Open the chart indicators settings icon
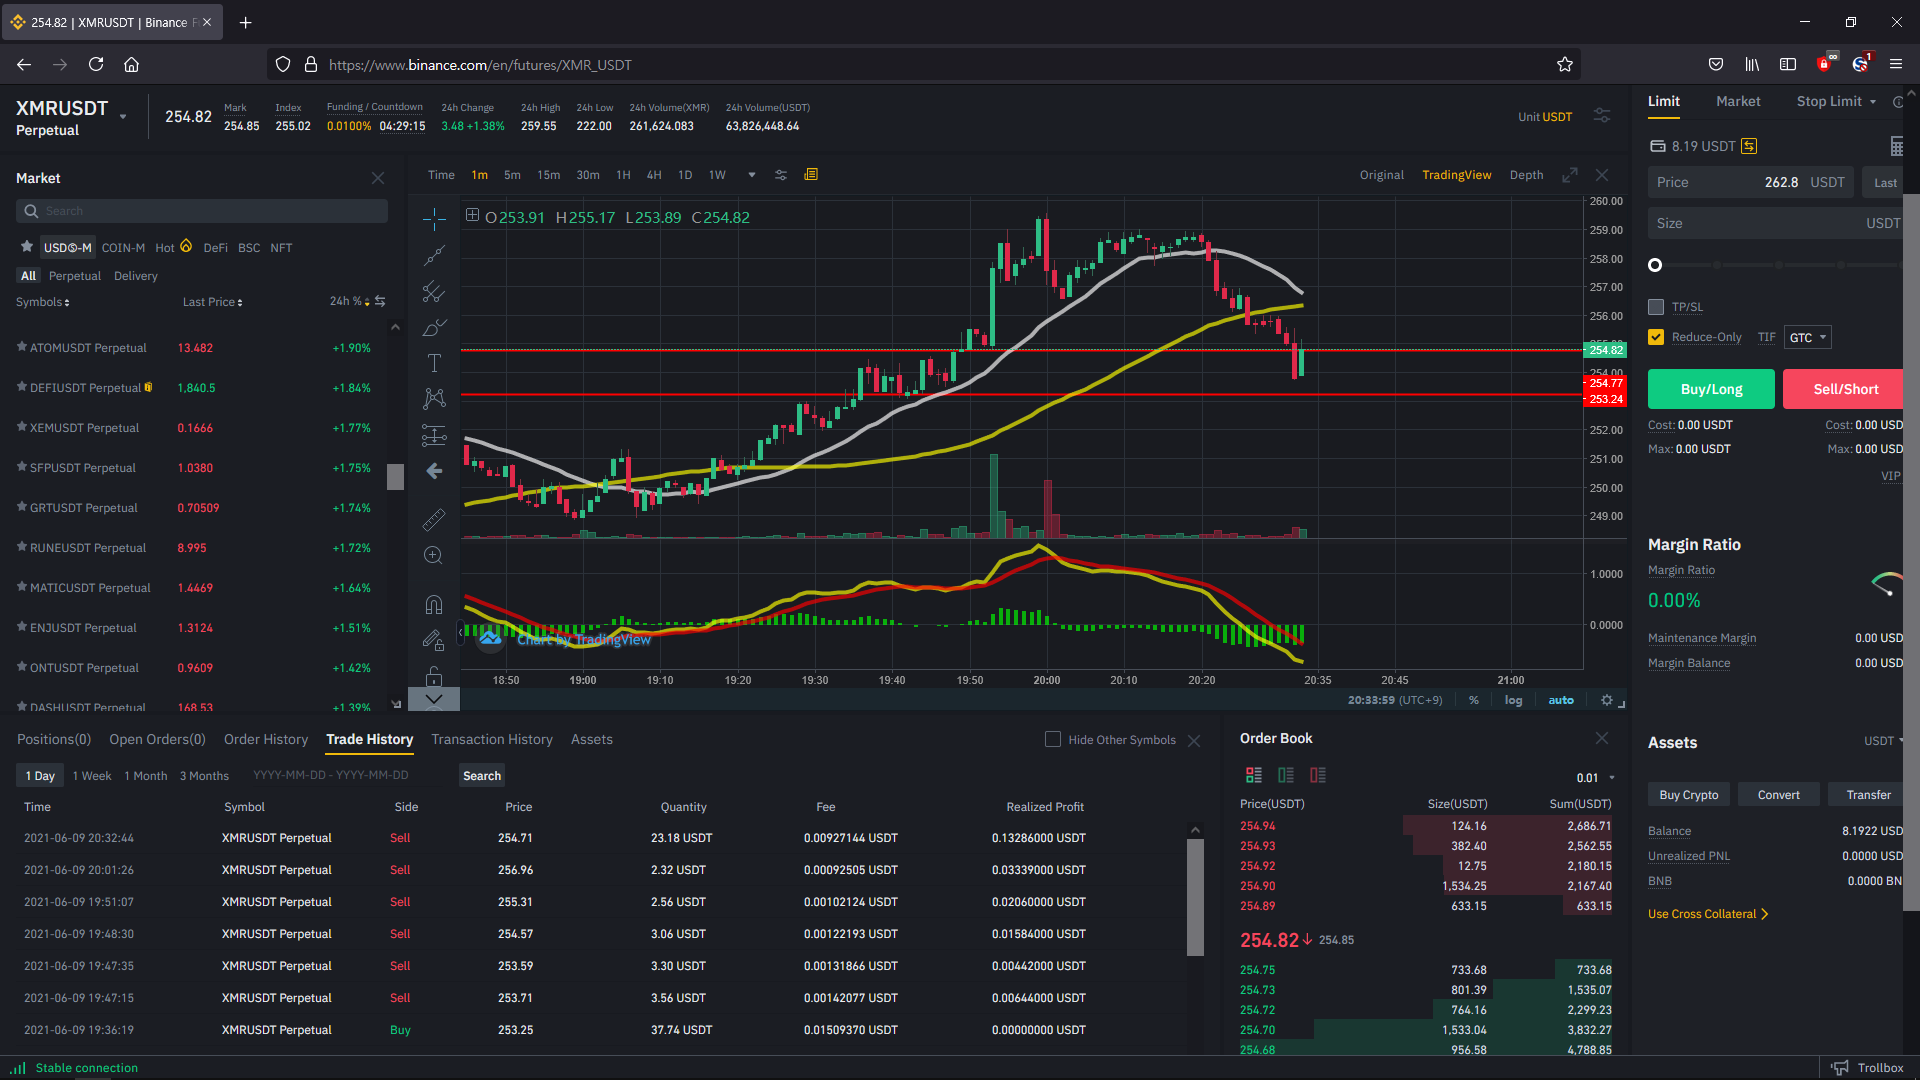Screen dimensions: 1920x1080 (781, 175)
